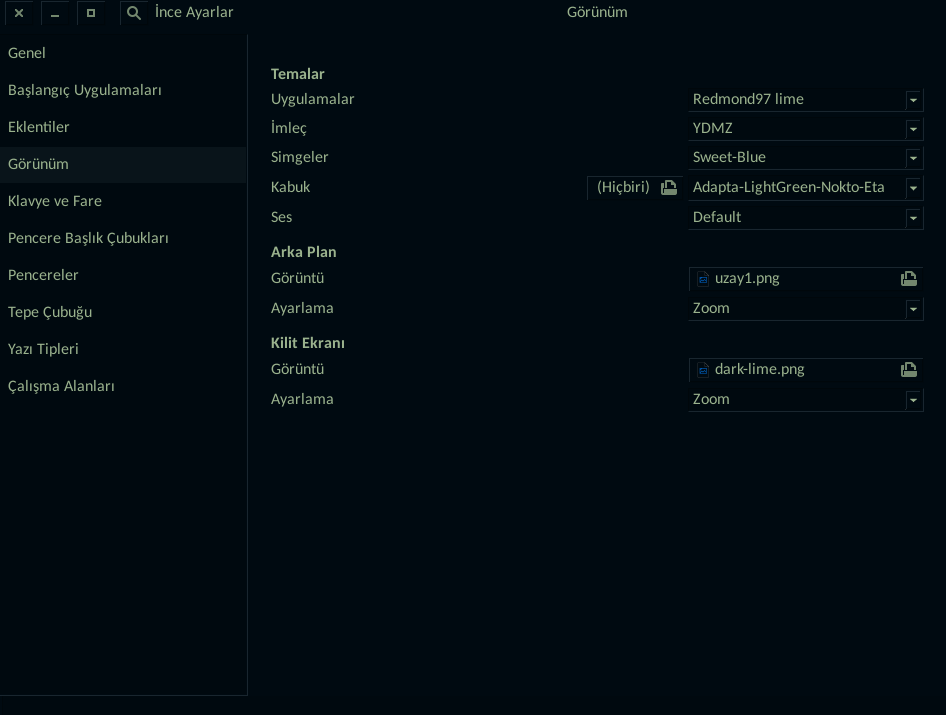Viewport: 946px width, 715px height.
Task: Close the İnce Ayarlar window
Action: (x=19, y=13)
